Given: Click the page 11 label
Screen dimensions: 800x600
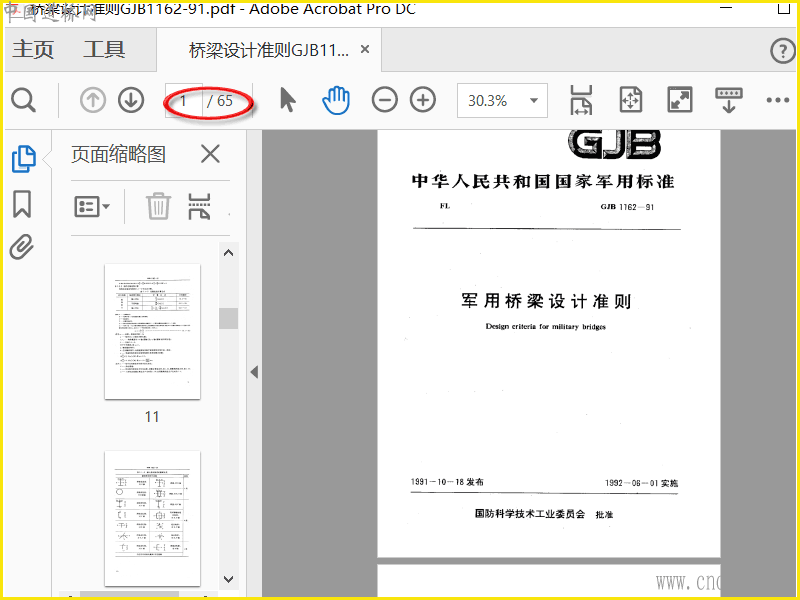Looking at the screenshot, I should [x=152, y=417].
